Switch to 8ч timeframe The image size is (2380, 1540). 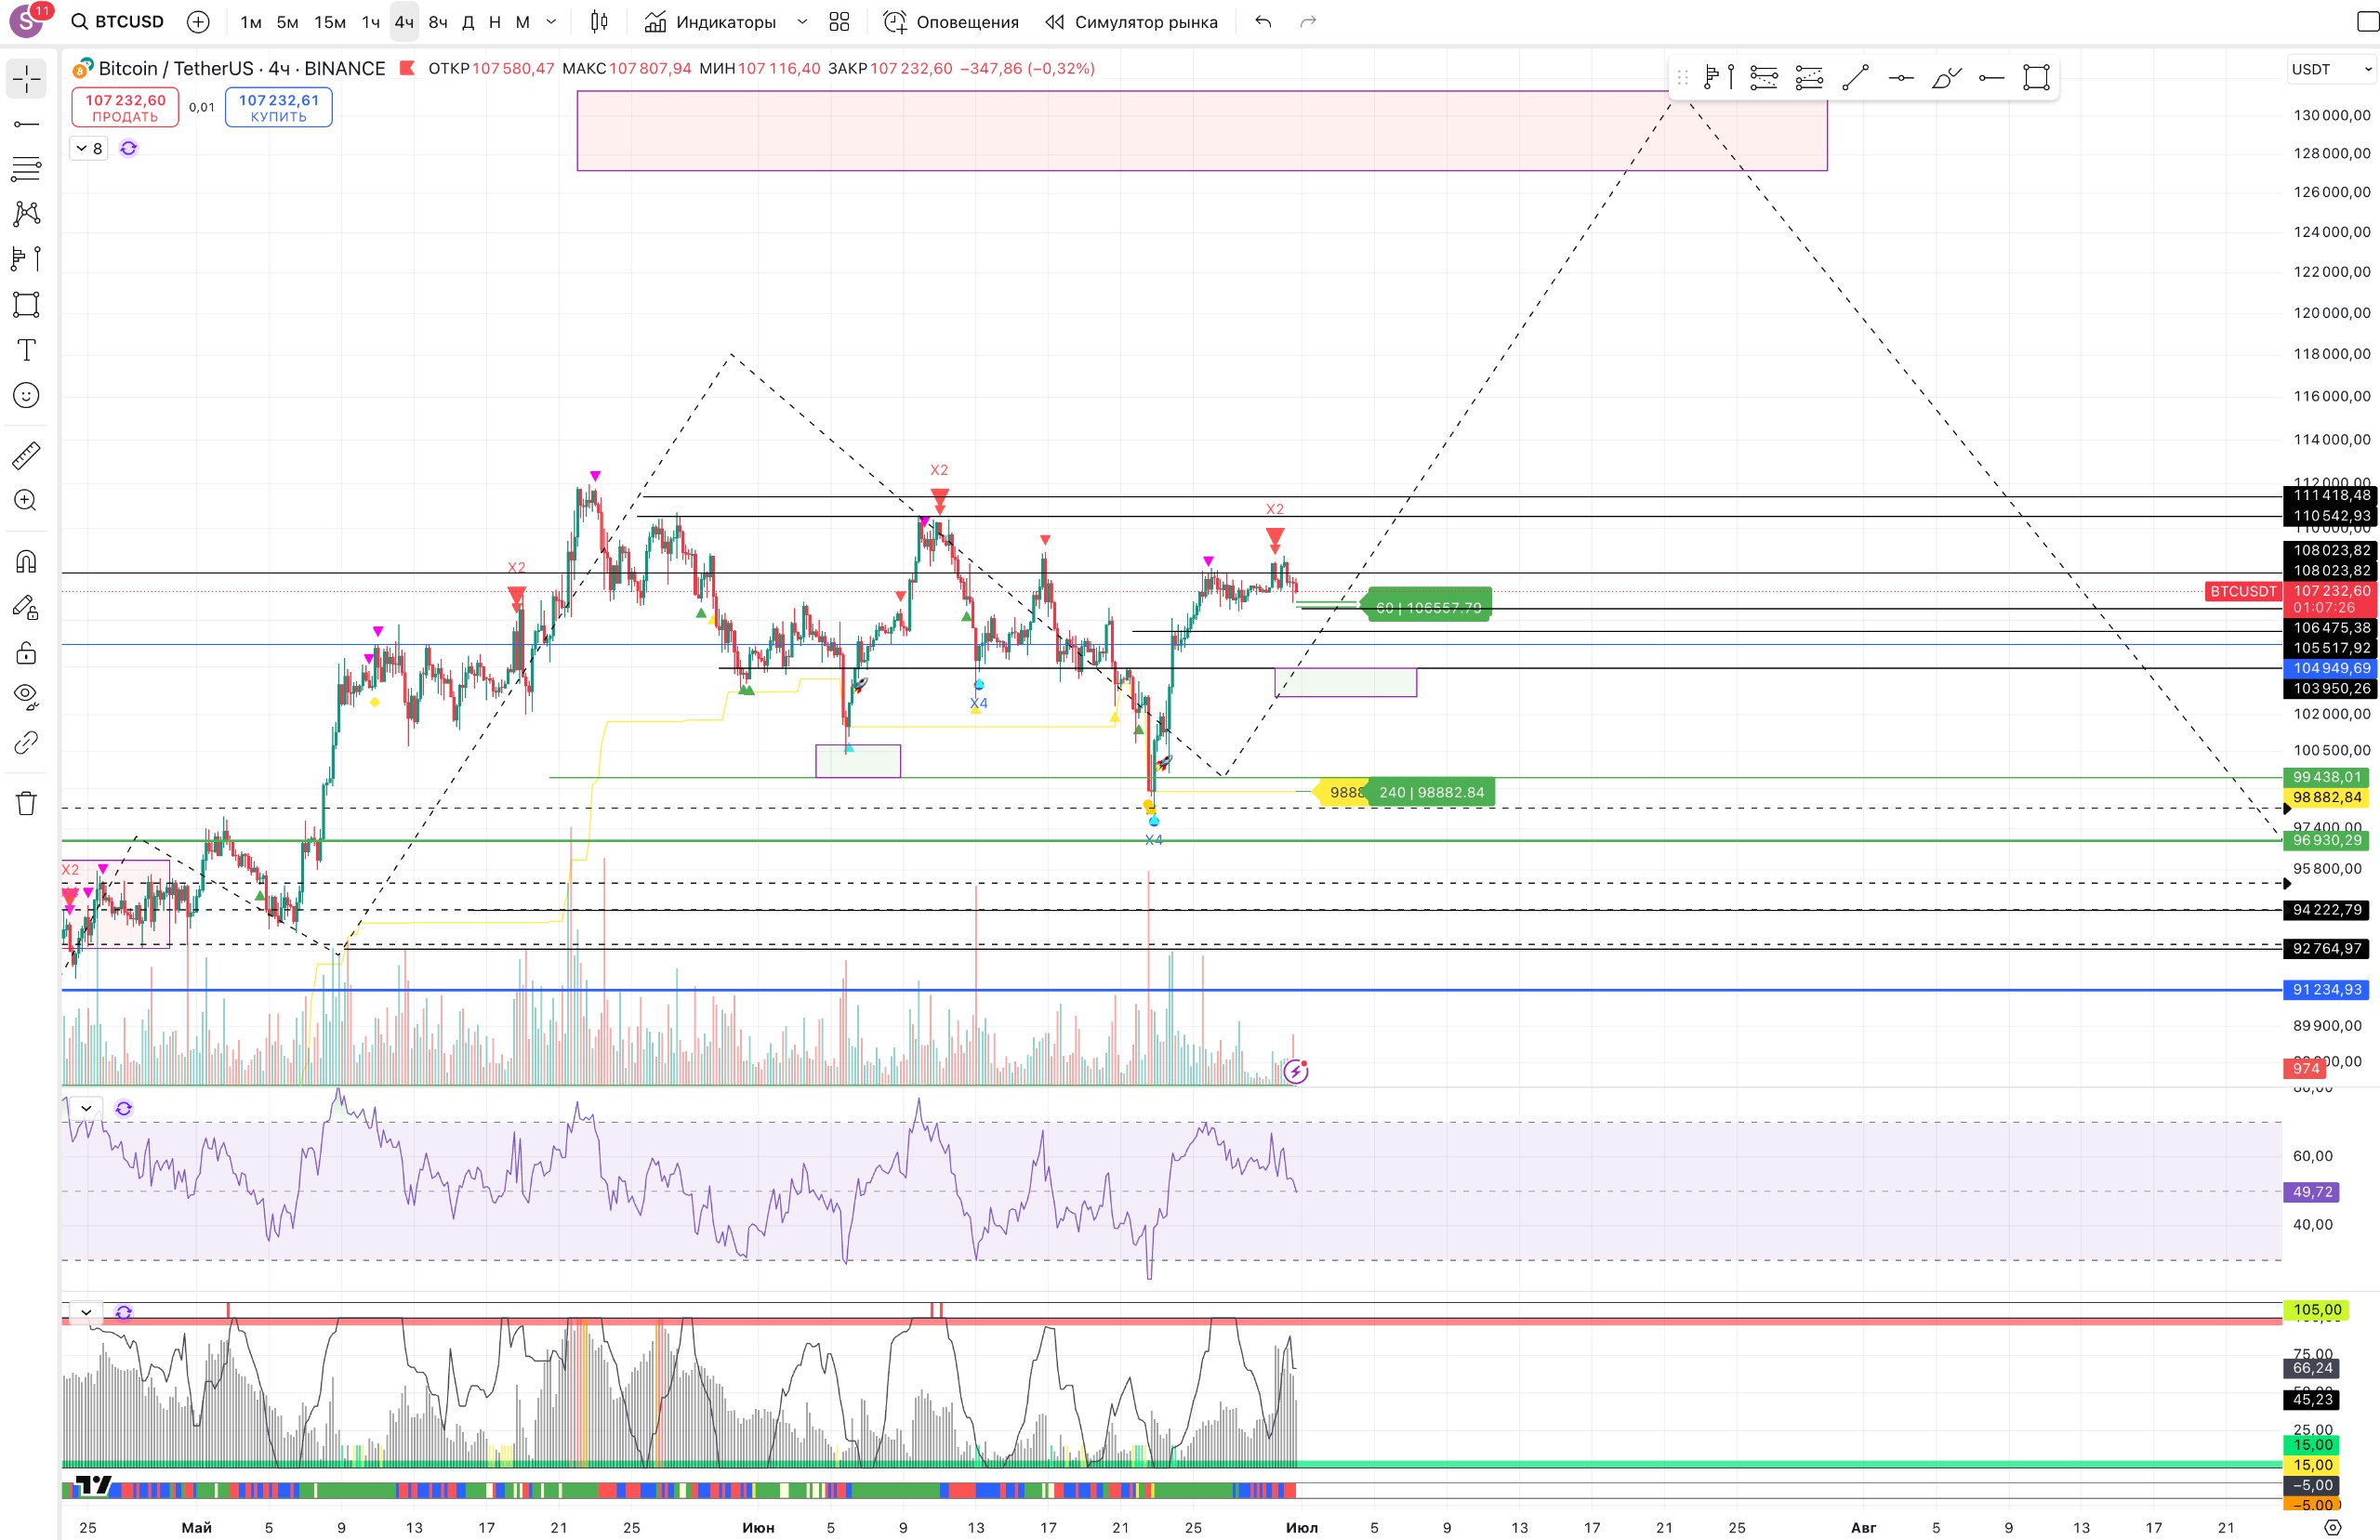coord(438,21)
